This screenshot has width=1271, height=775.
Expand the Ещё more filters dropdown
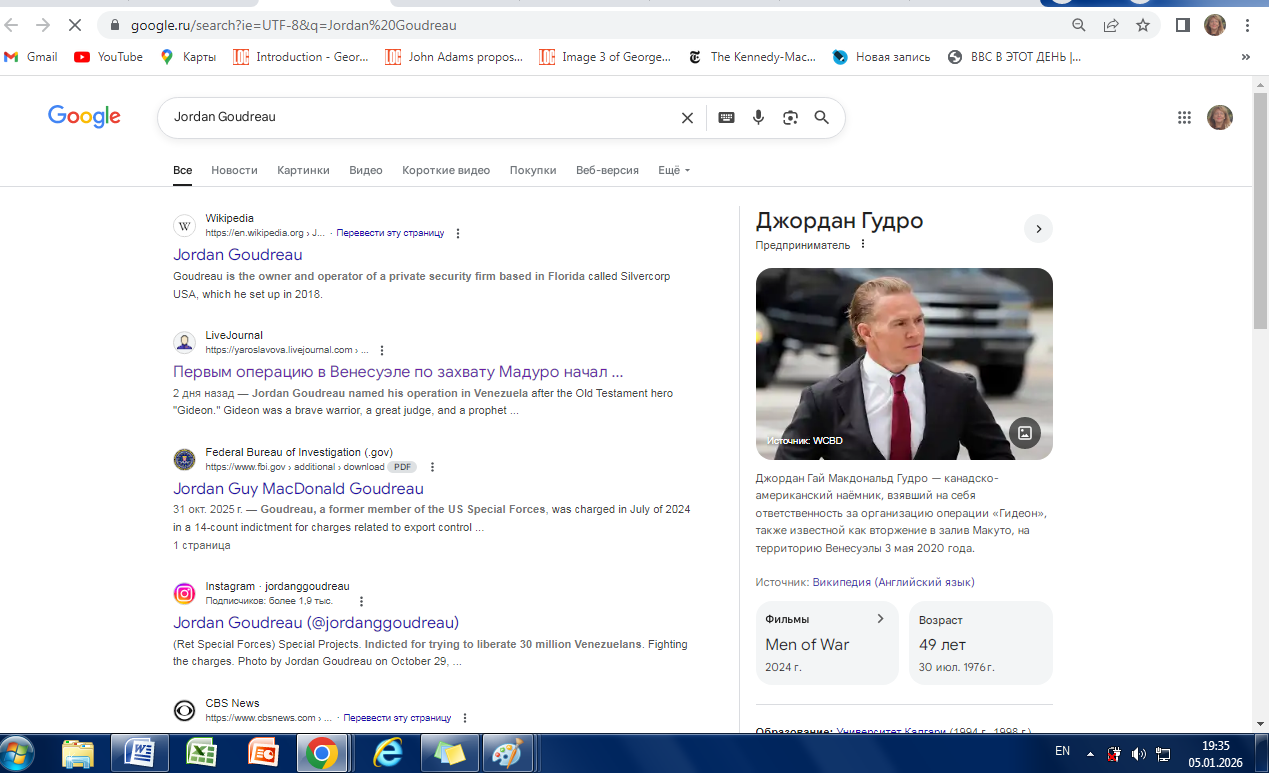click(674, 170)
